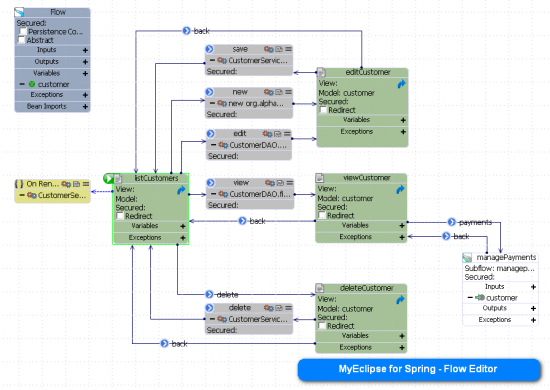The image size is (550, 390).
Task: Click the managePayments subflow icon
Action: [467, 258]
